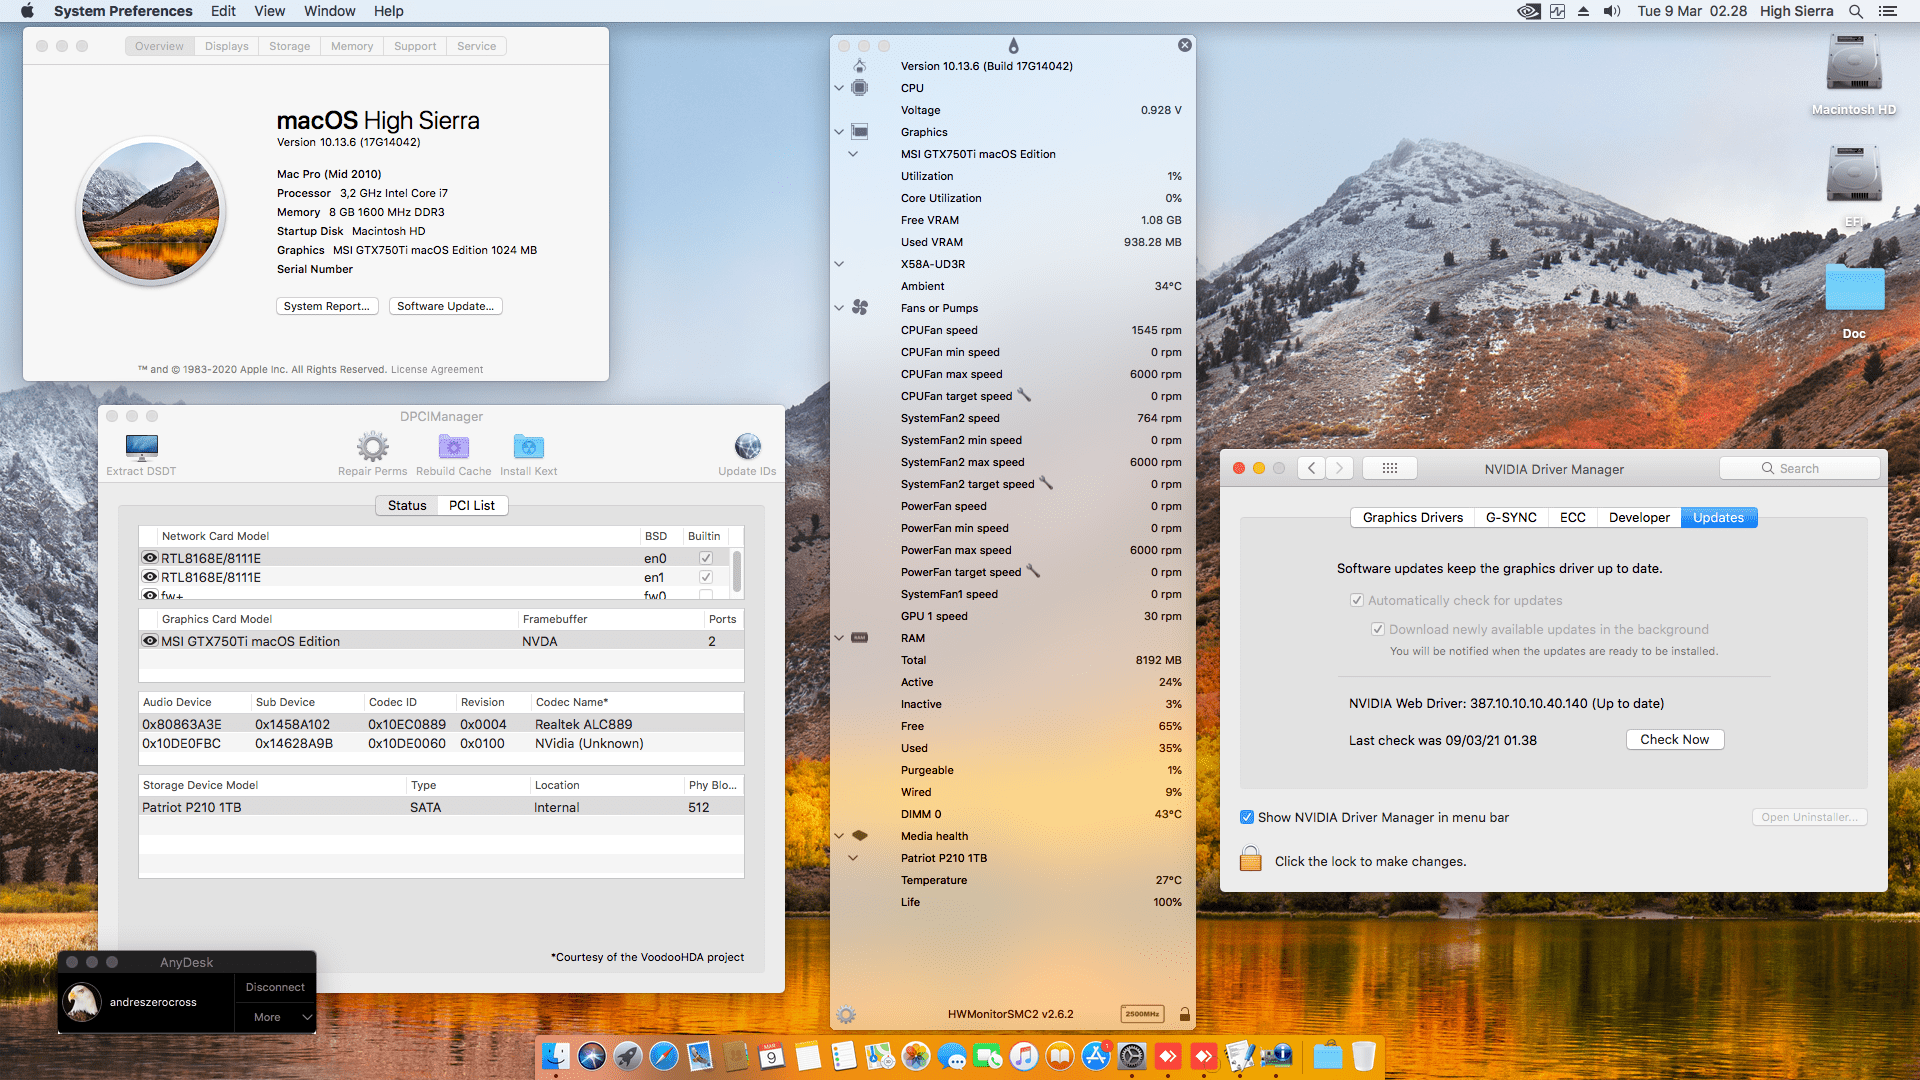Switch to the Storage tab in About This Mac
This screenshot has height=1080, width=1920.
289,46
